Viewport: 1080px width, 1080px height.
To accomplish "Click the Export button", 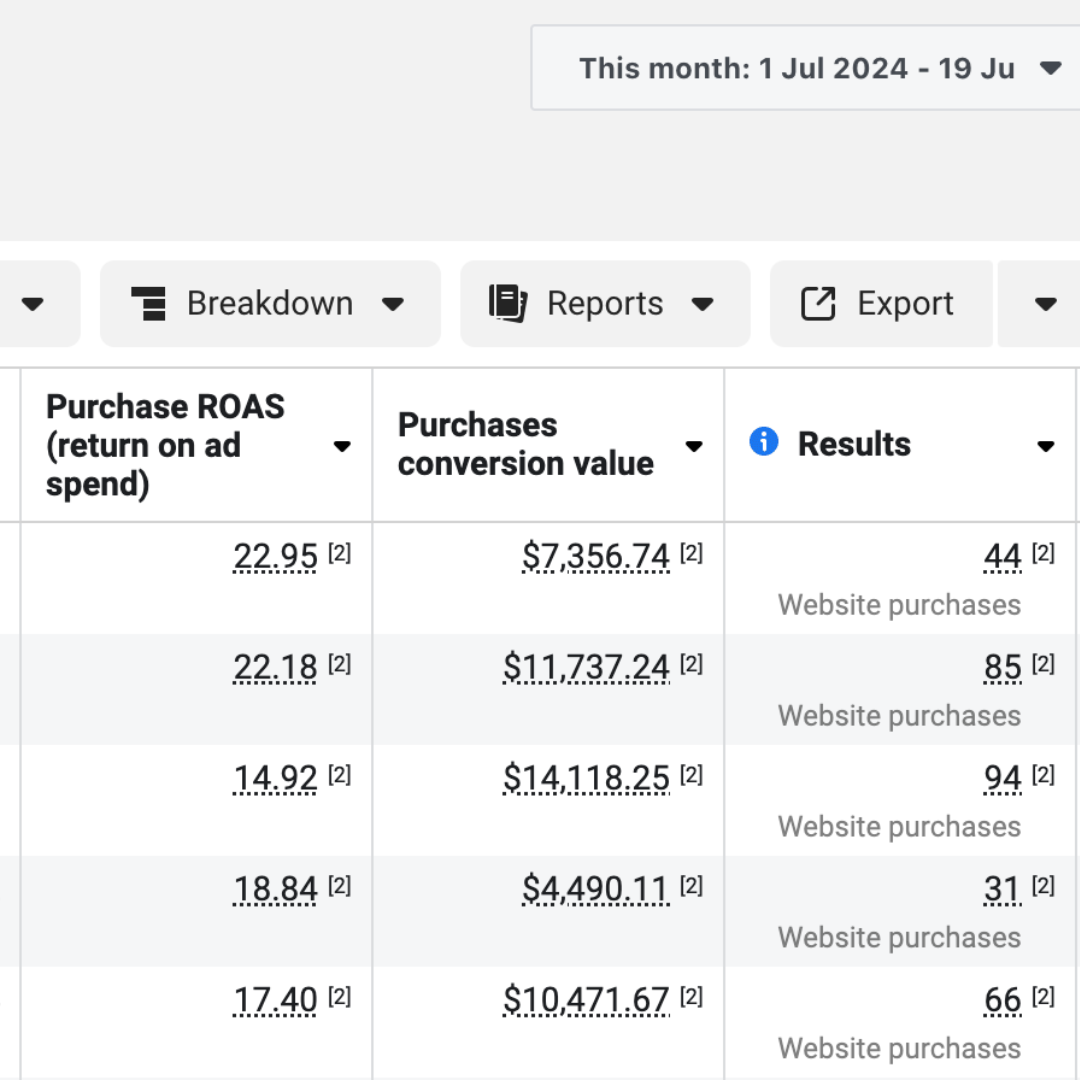I will pyautogui.click(x=880, y=303).
